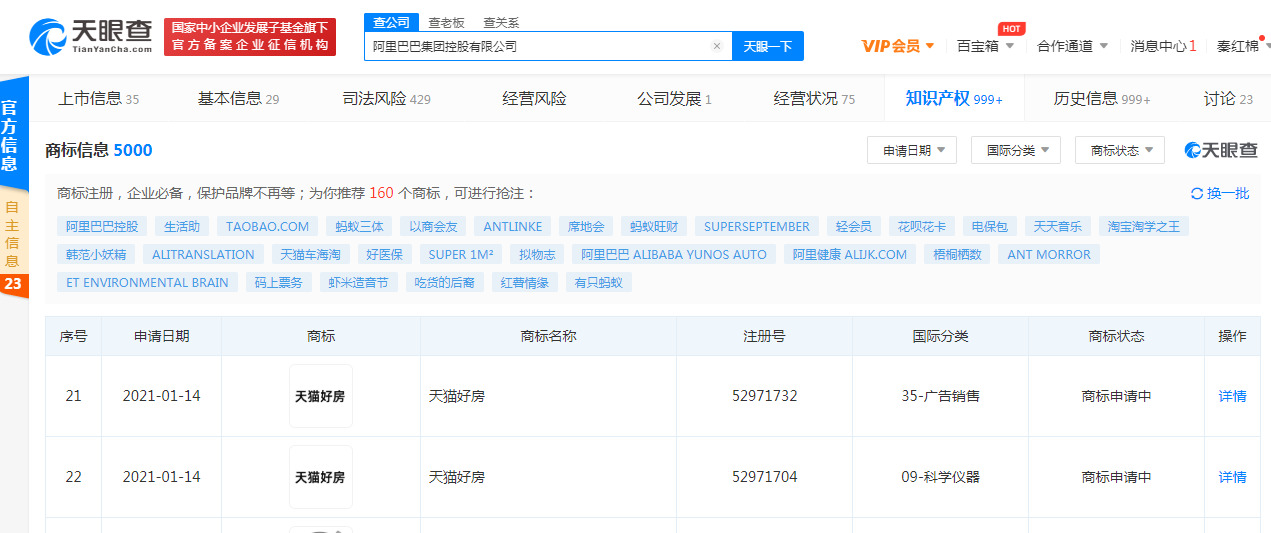Open the VIP会员 dropdown
1271x533 pixels.
coord(898,46)
